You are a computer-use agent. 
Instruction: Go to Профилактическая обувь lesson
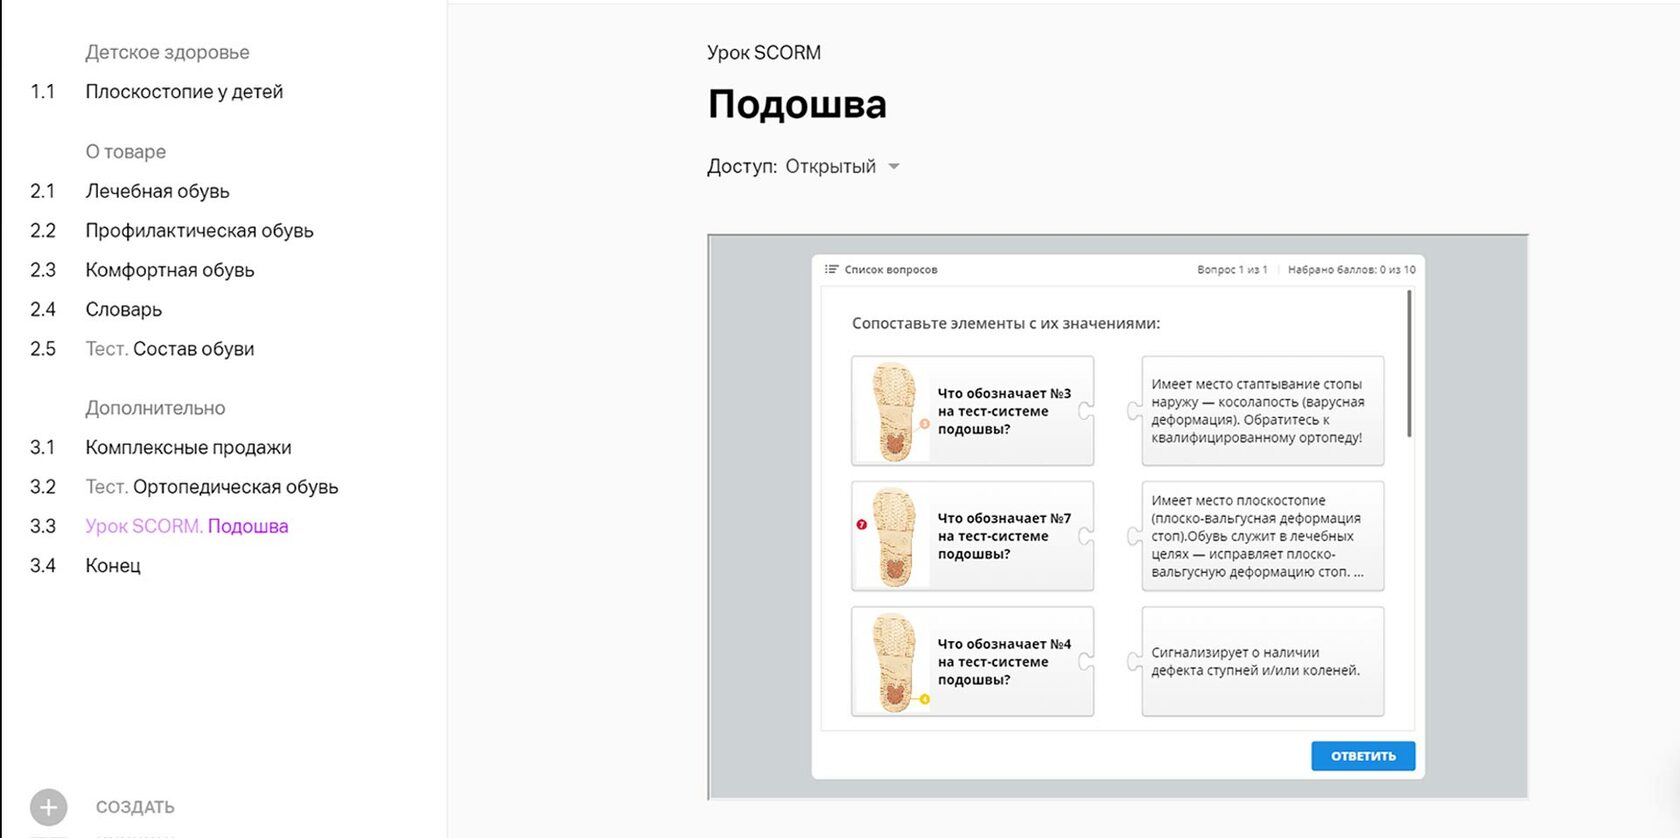199,231
